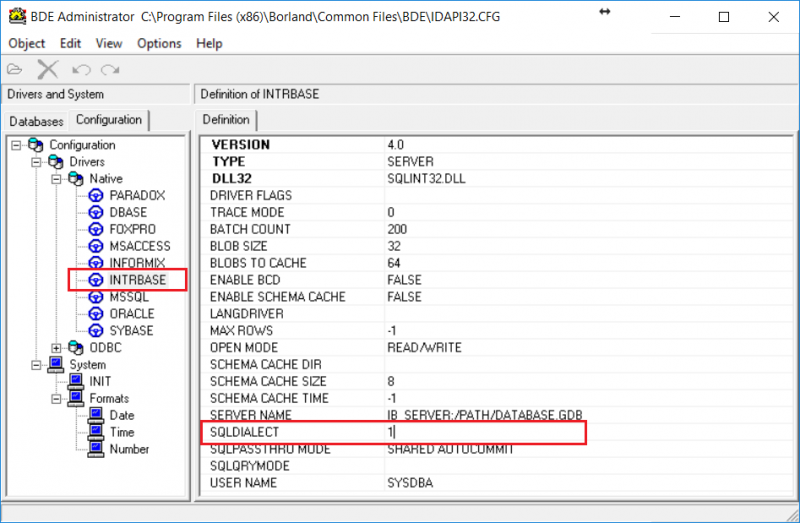This screenshot has height=523, width=800.
Task: Click the VERSION value 4.0
Action: coord(395,145)
